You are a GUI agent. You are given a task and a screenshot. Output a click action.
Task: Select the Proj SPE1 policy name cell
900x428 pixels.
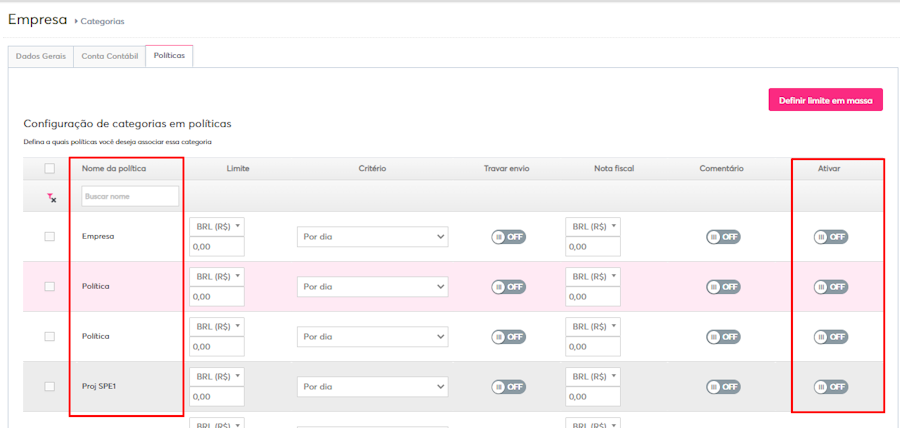99,387
